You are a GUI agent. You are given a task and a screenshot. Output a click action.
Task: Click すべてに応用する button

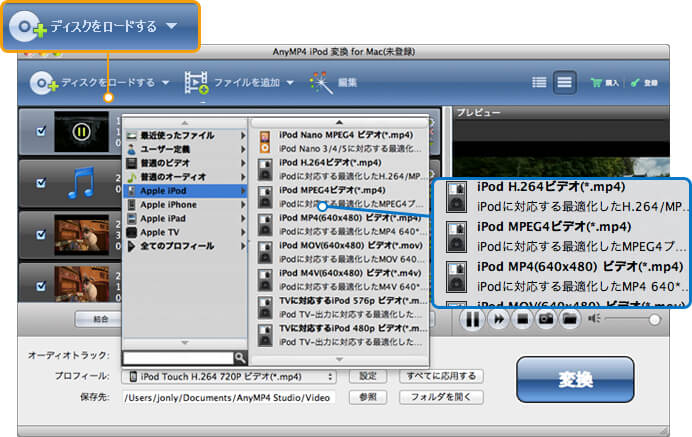(x=441, y=376)
